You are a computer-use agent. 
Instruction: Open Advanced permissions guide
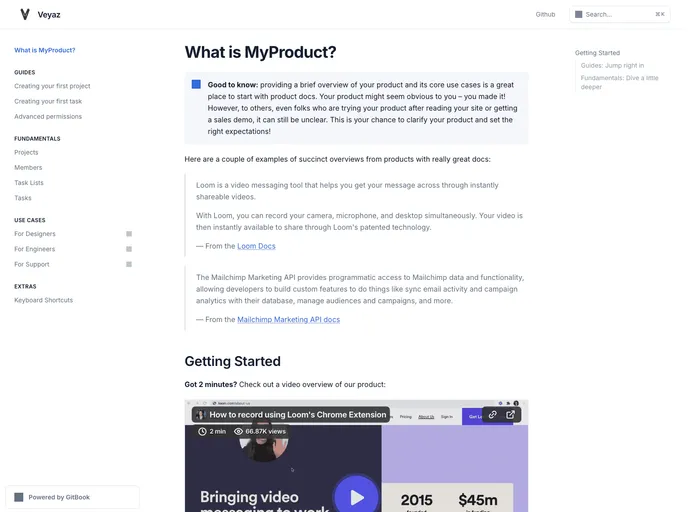click(48, 116)
